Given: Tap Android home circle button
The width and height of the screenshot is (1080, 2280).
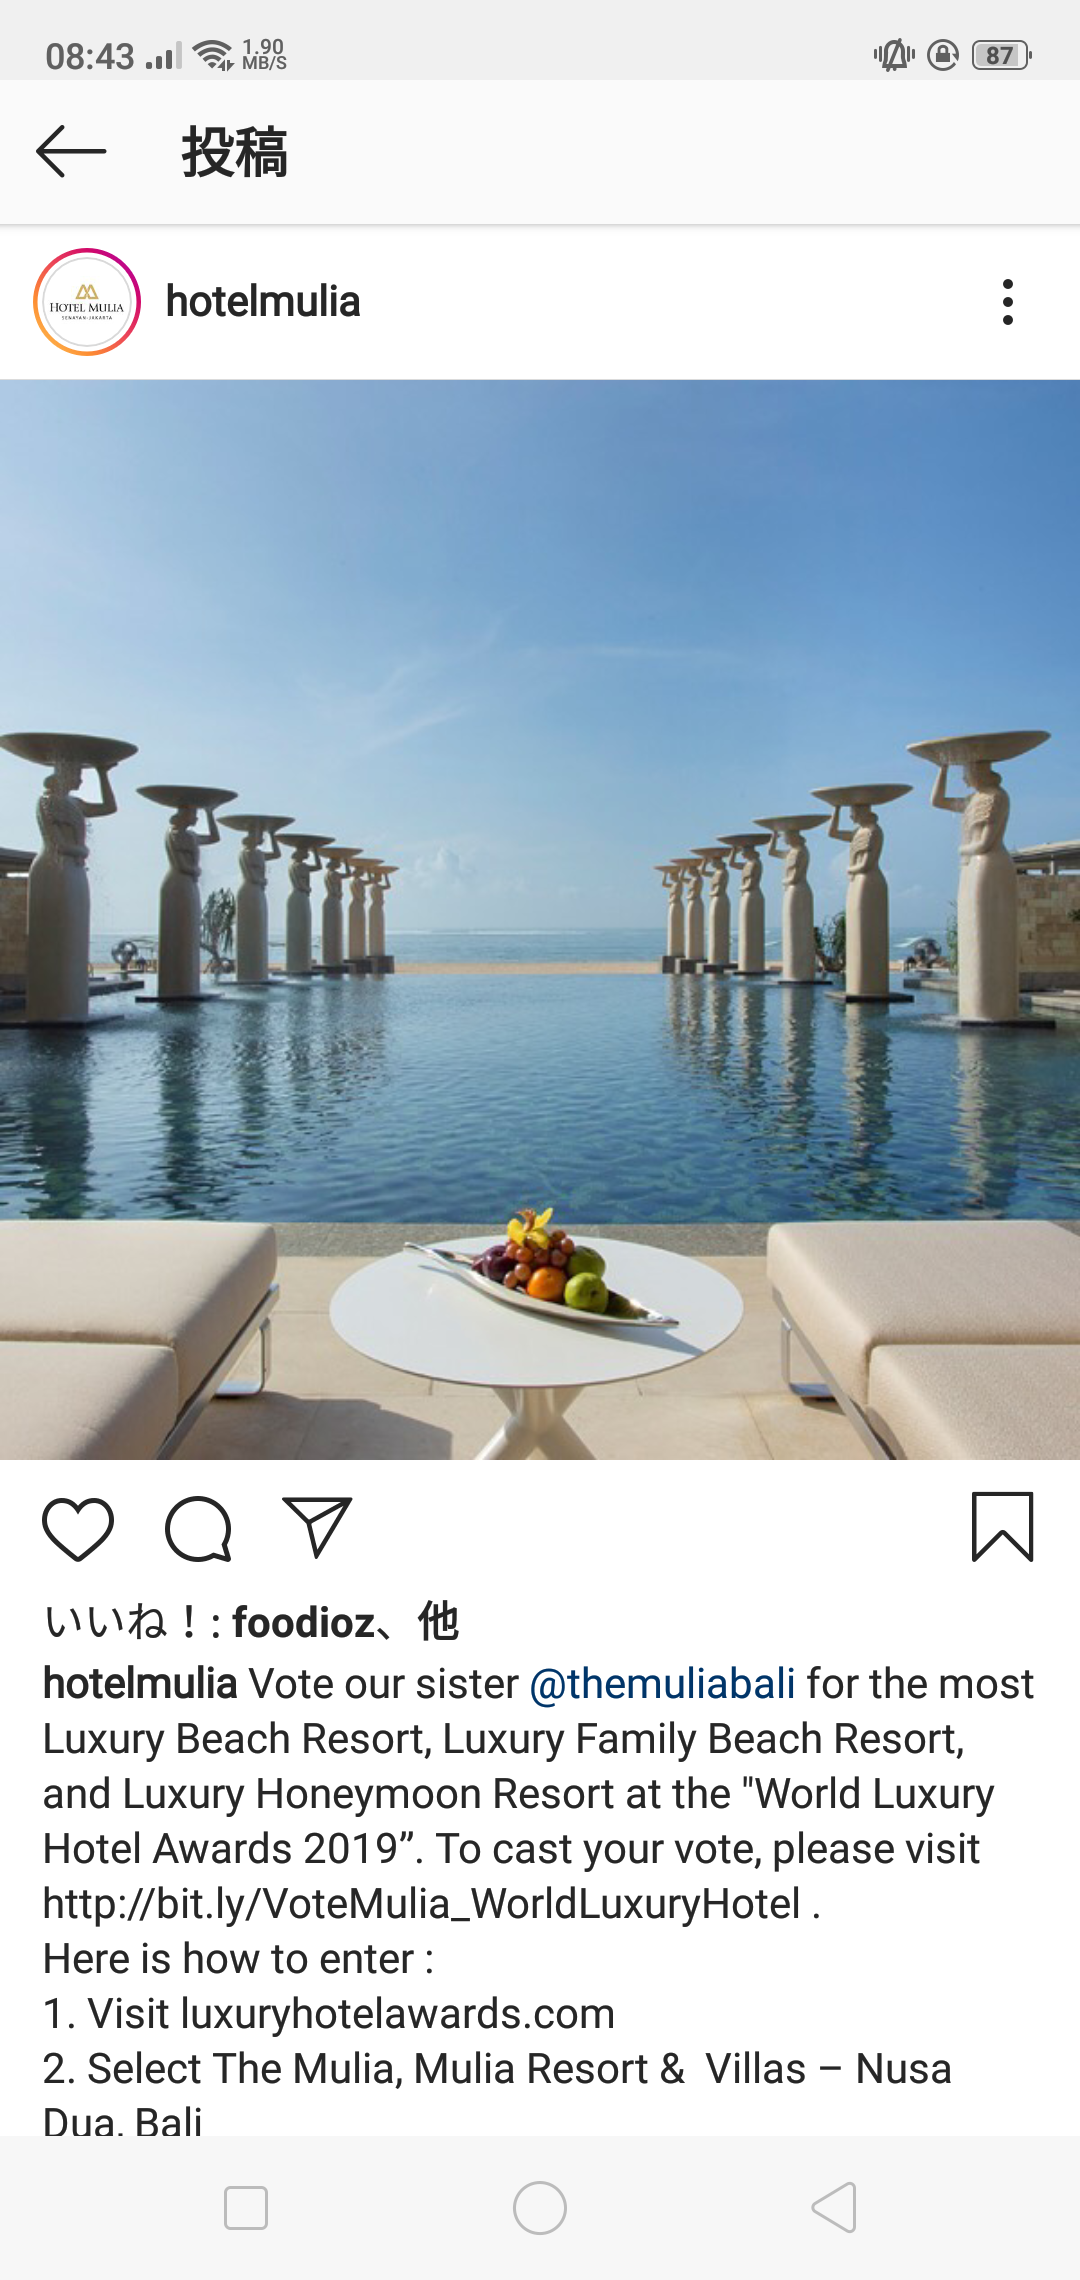Looking at the screenshot, I should [540, 2208].
